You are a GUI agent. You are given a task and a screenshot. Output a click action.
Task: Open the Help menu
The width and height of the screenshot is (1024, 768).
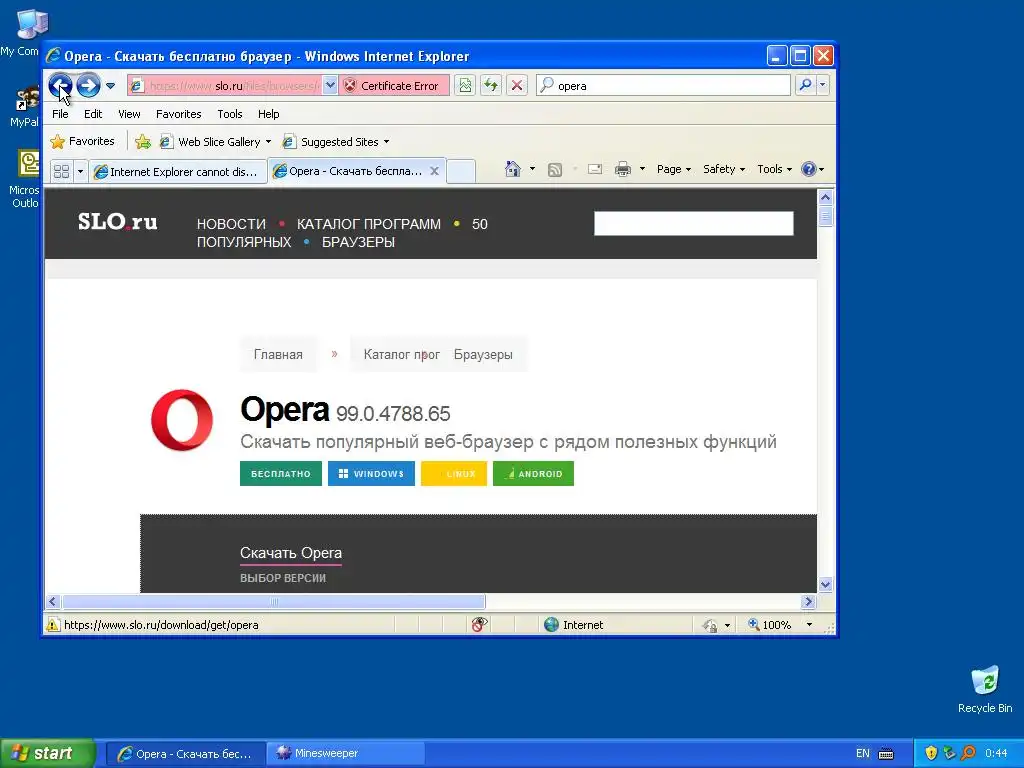pos(268,114)
